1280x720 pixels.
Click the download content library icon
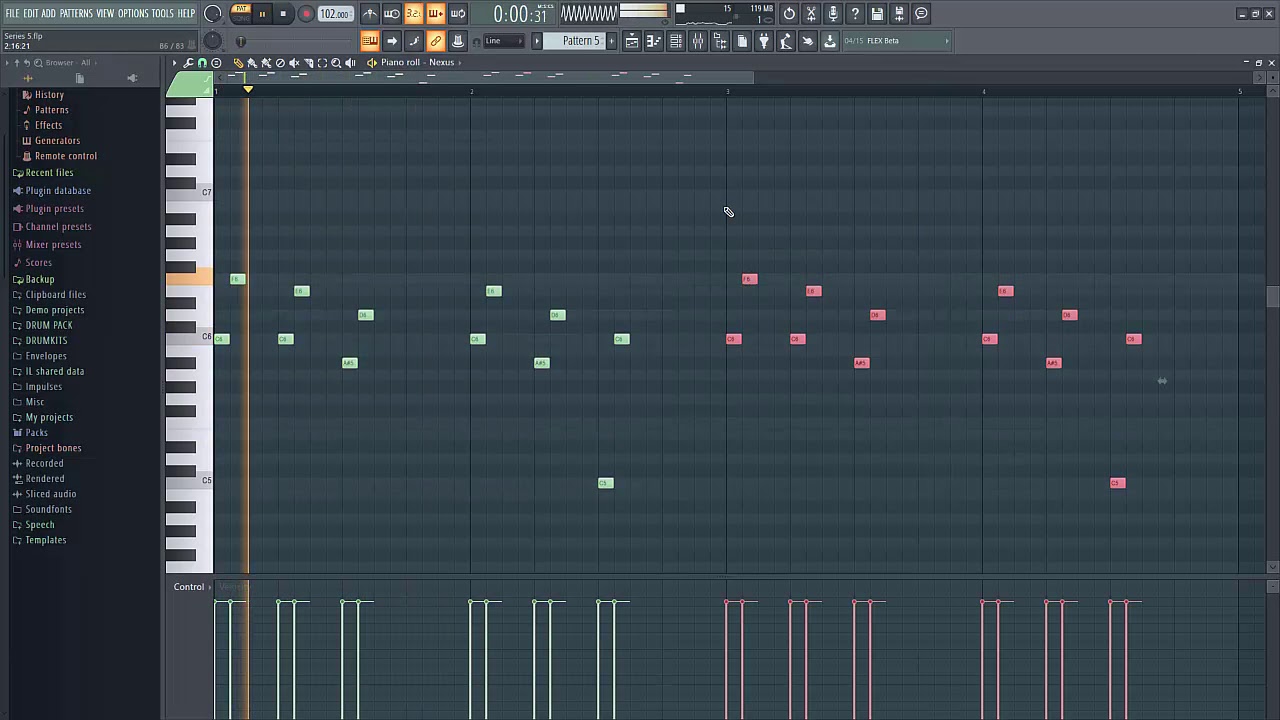(830, 41)
